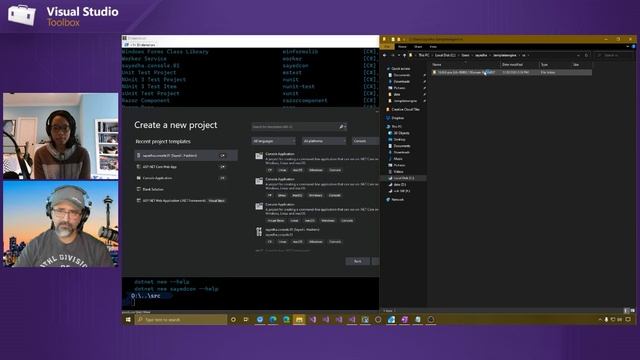Click the sayedha.console.01 template icon in results list
The height and width of the screenshot is (360, 640).
point(259,232)
